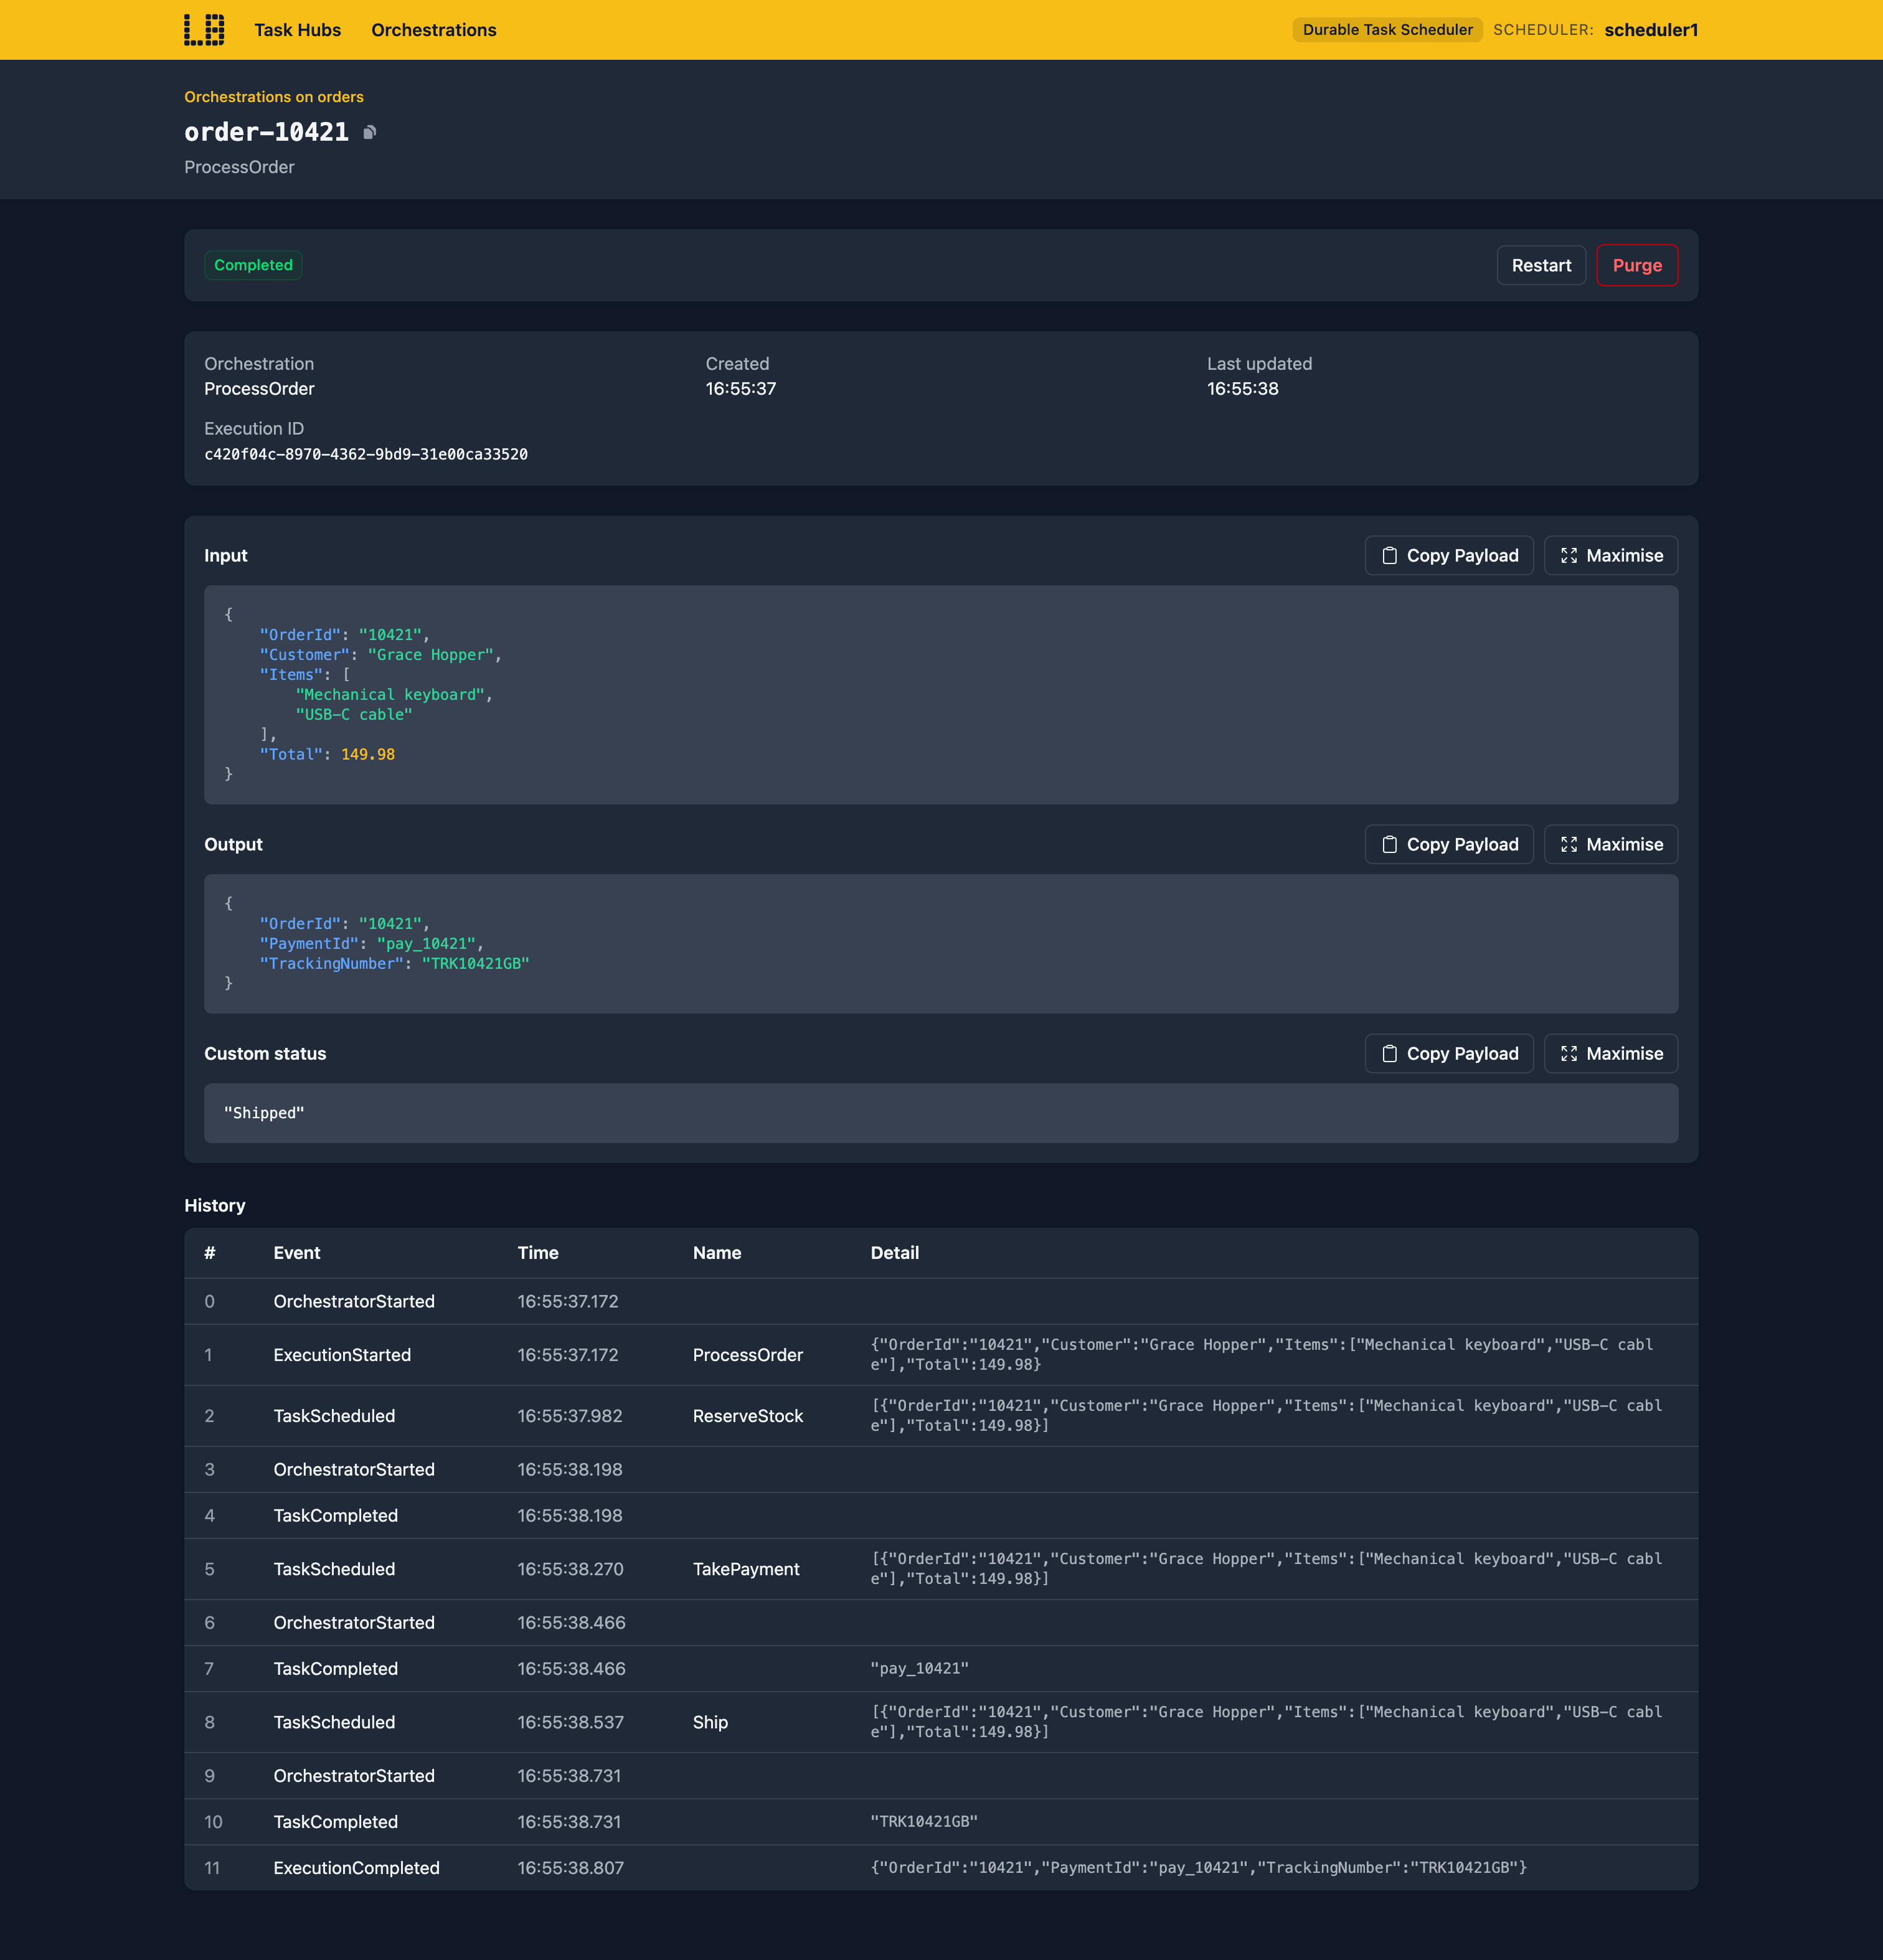Copy Payload for the Input section
1883x1960 pixels.
[1449, 556]
